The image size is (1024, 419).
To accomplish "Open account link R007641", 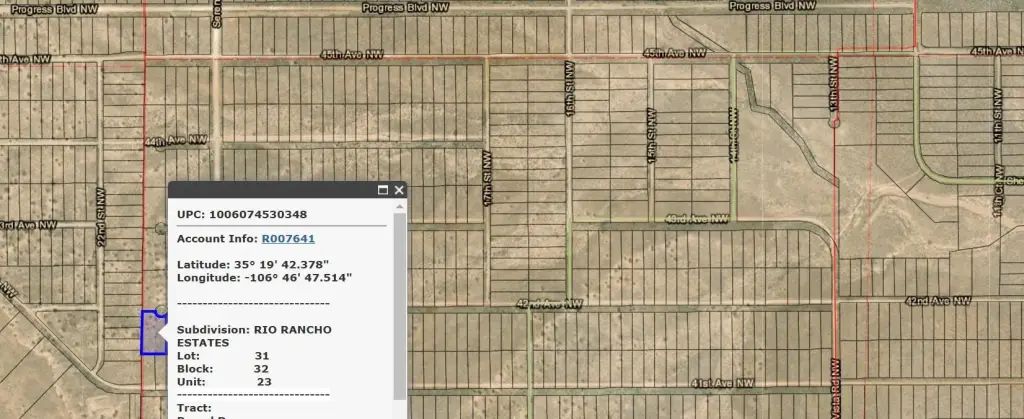I will click(282, 239).
